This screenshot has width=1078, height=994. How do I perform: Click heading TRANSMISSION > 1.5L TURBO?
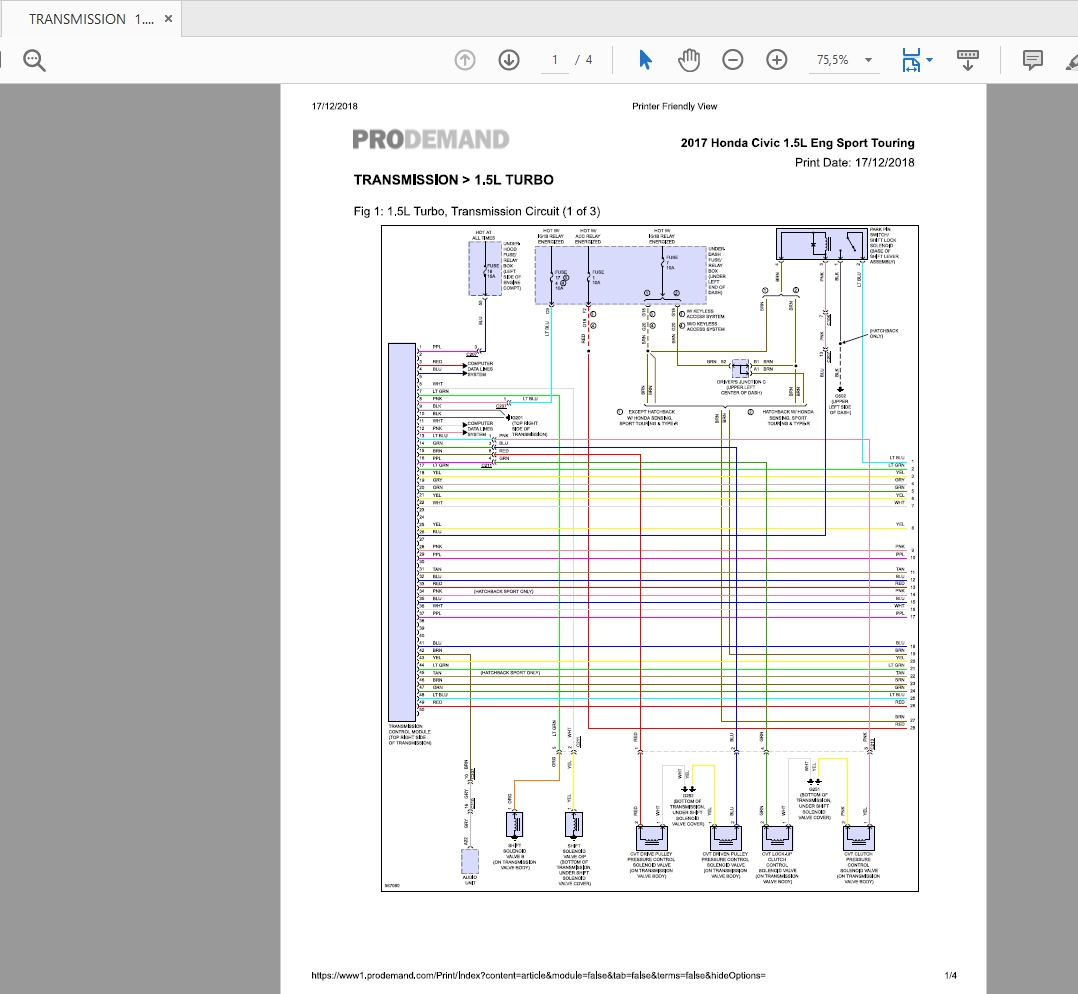tap(454, 180)
